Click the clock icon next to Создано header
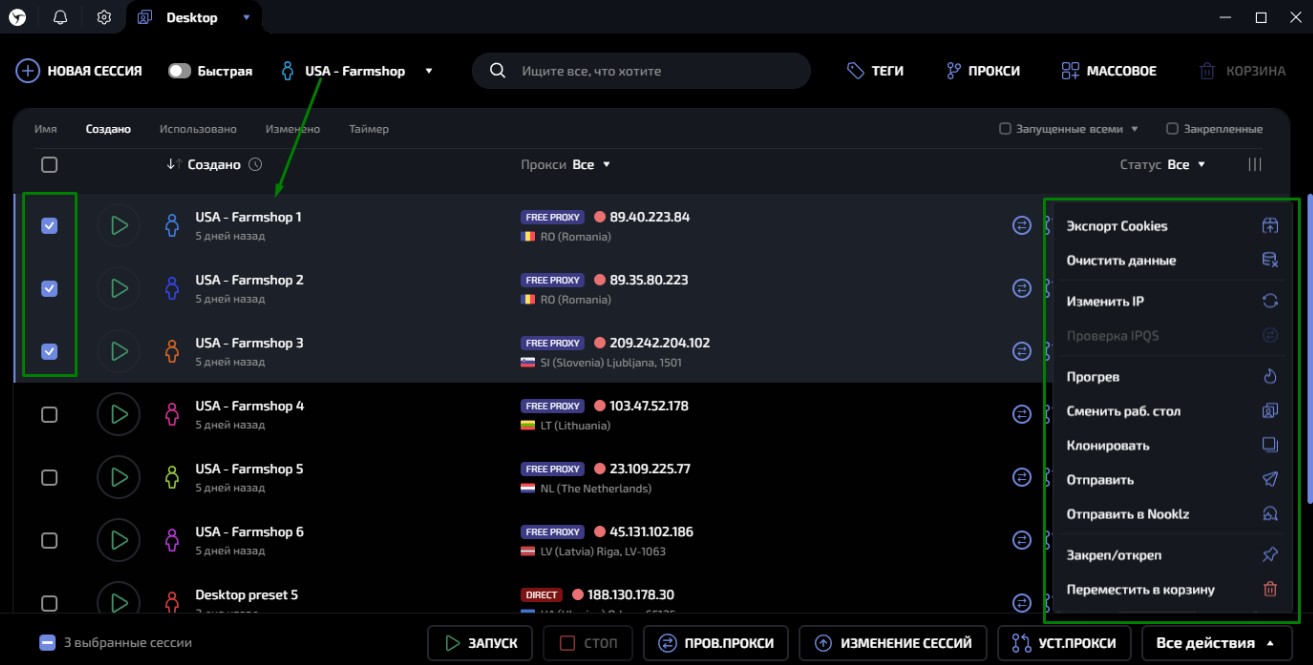 [x=256, y=164]
